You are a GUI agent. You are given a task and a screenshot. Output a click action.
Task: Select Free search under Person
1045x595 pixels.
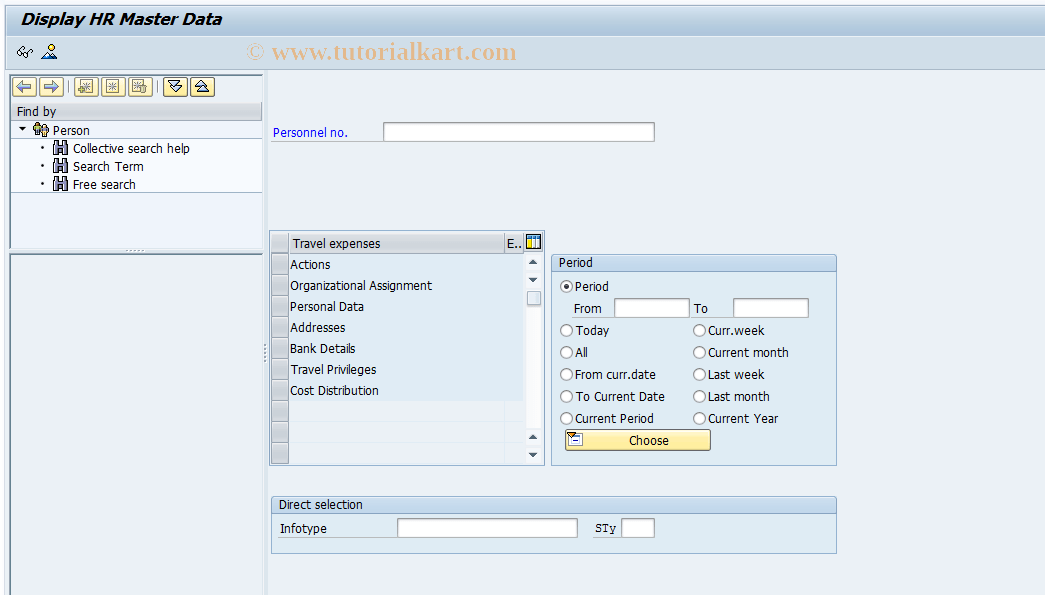103,184
